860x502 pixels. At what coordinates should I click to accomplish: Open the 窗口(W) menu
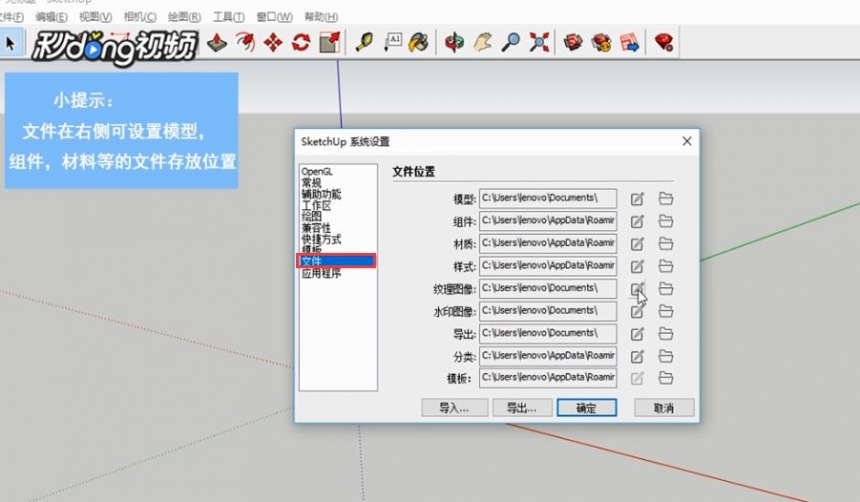[274, 17]
